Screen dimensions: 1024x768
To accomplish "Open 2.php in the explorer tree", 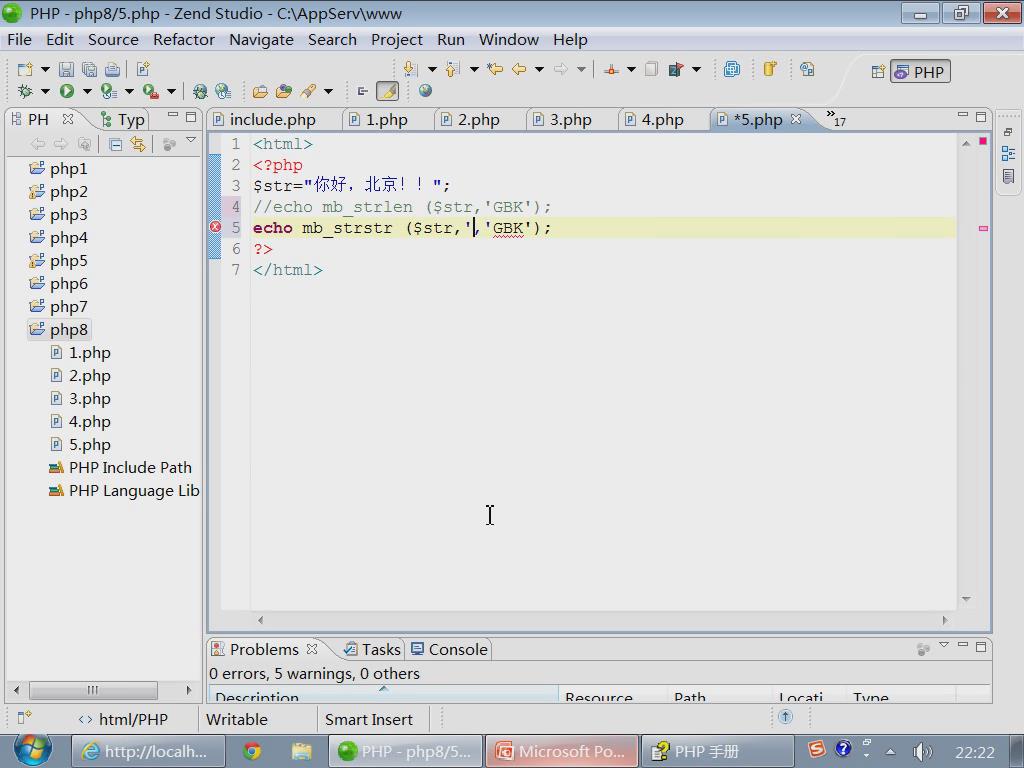I will 81,376.
